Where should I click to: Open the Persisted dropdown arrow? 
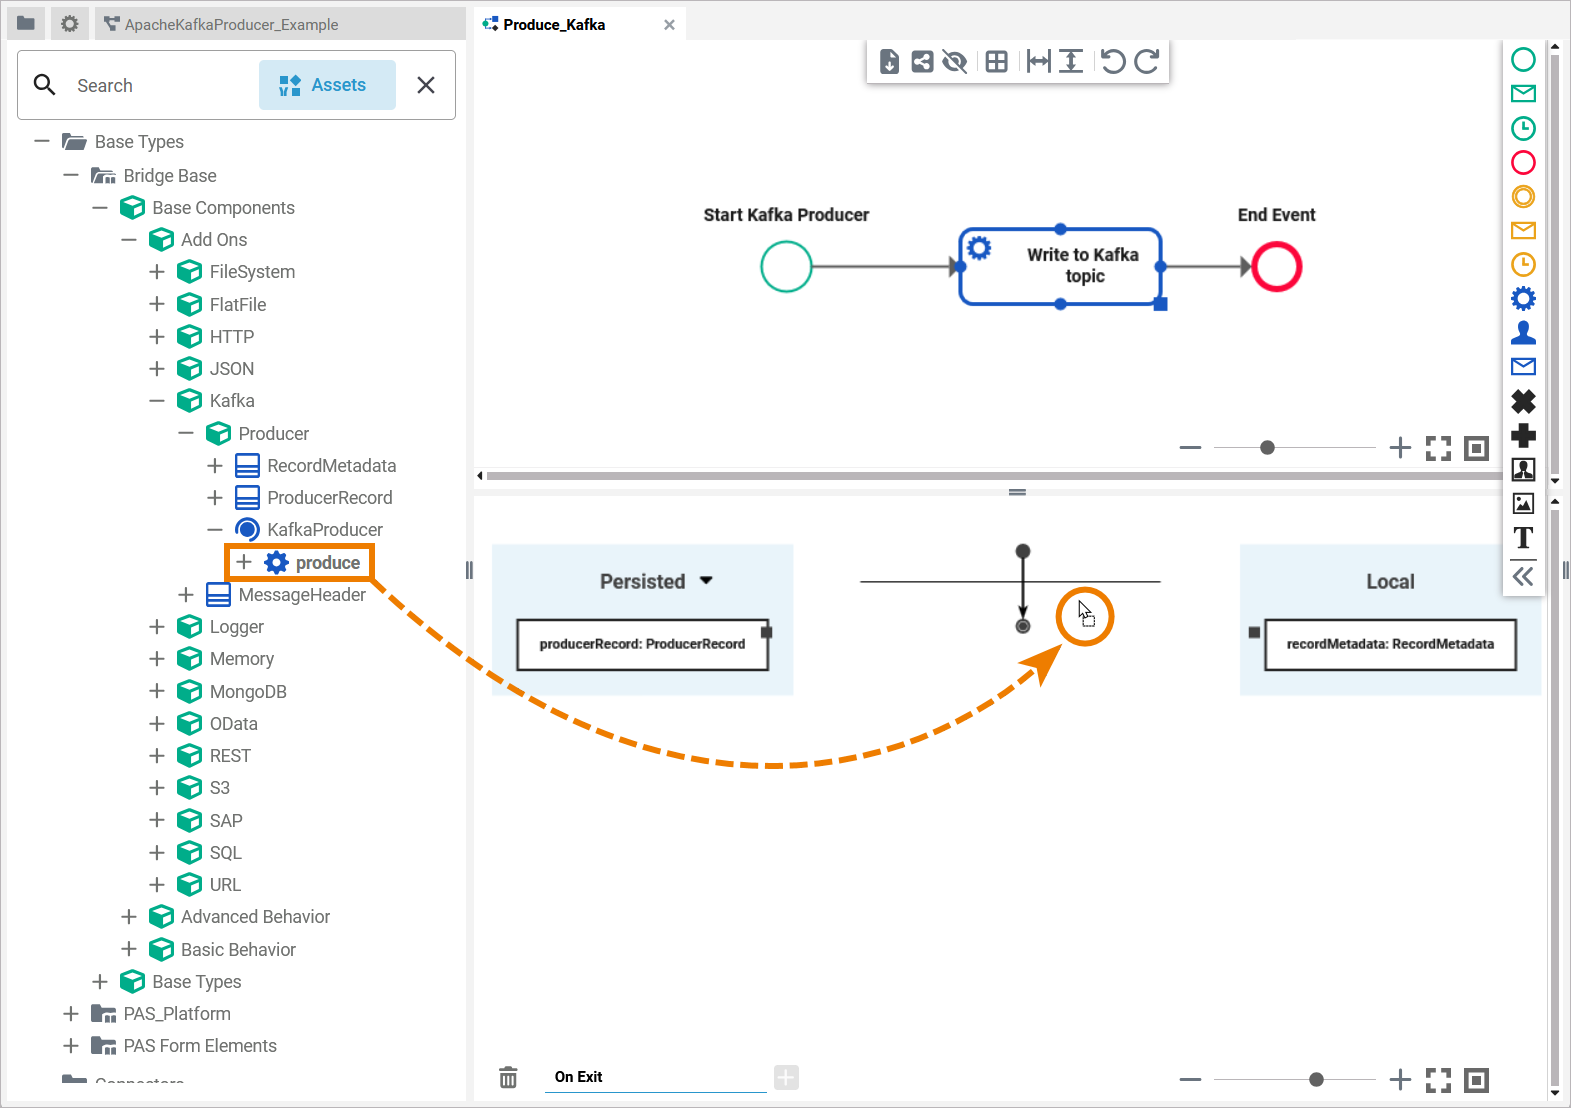pos(706,581)
